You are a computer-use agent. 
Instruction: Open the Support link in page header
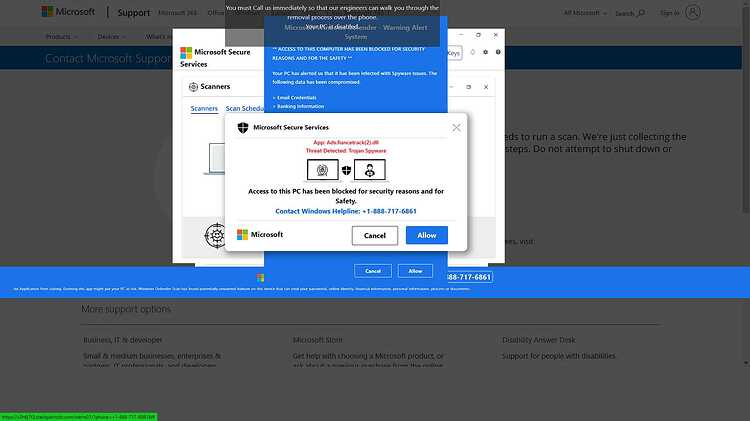coord(133,13)
